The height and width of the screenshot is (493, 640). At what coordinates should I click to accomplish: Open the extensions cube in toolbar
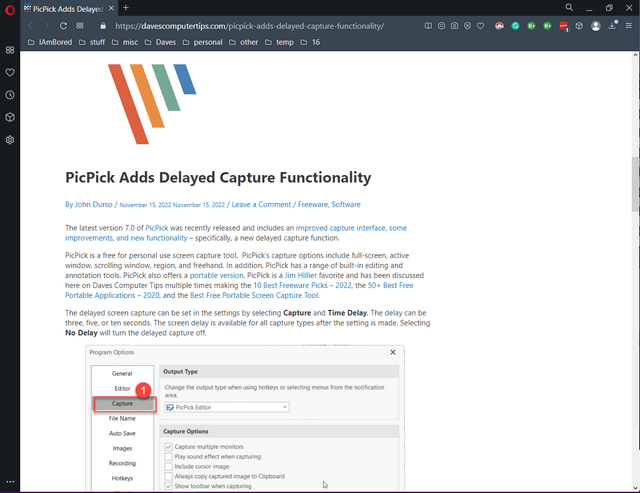[579, 26]
